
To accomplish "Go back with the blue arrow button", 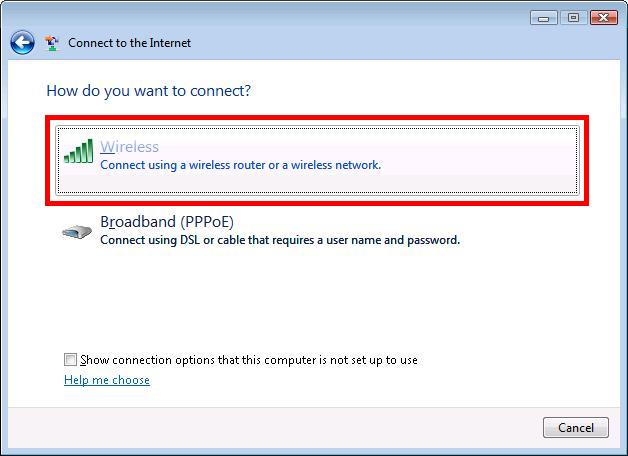I will (x=22, y=43).
